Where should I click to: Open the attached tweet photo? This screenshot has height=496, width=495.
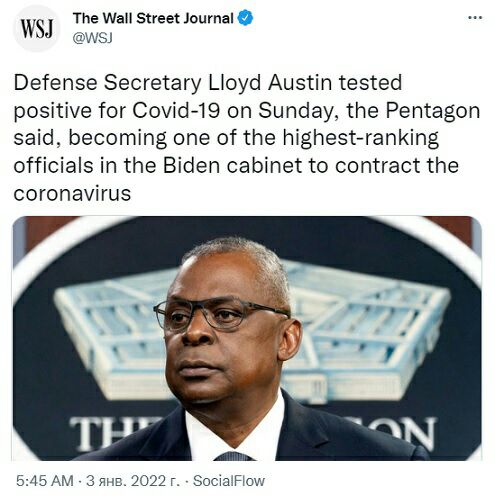pyautogui.click(x=247, y=338)
